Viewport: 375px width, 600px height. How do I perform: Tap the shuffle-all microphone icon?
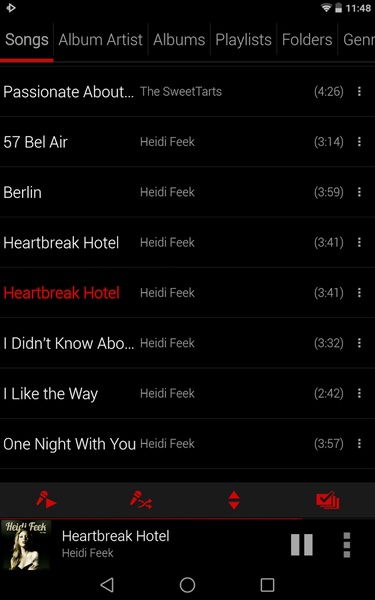[140, 500]
